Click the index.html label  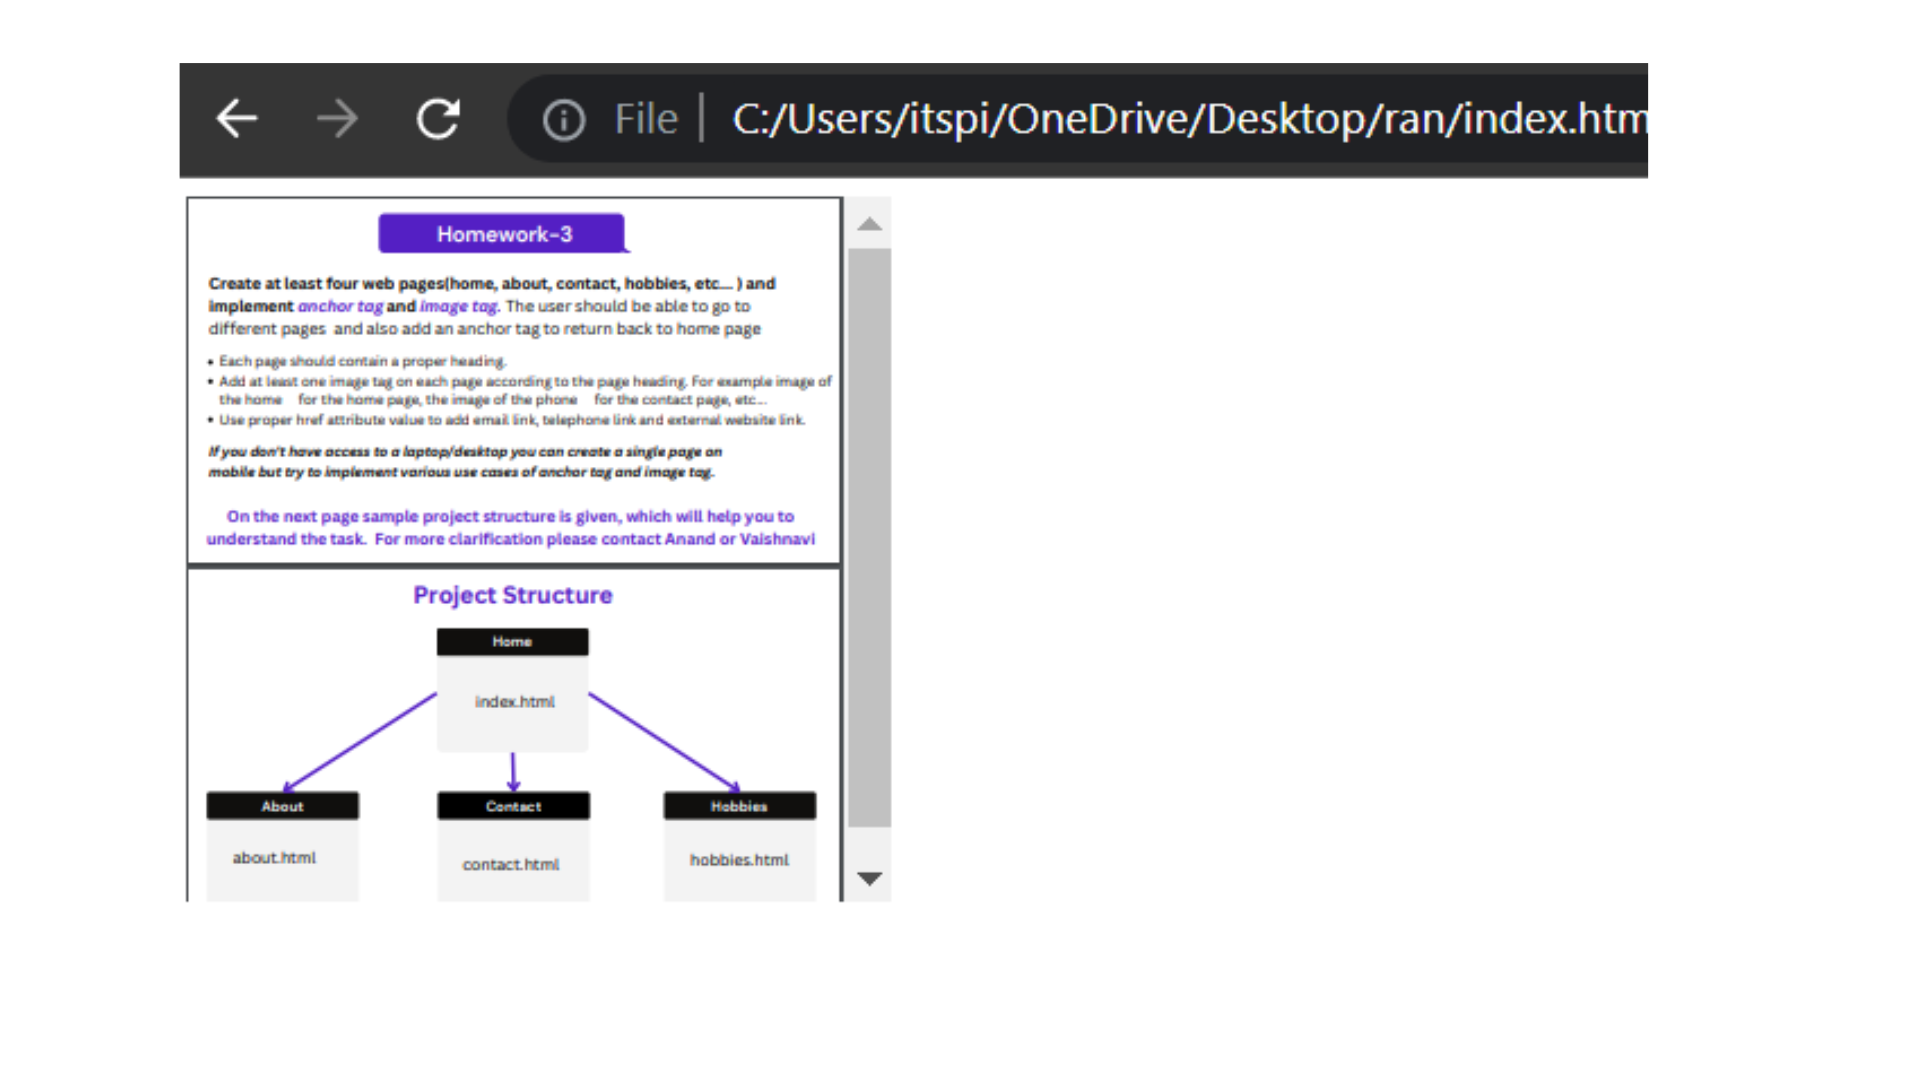tap(514, 702)
